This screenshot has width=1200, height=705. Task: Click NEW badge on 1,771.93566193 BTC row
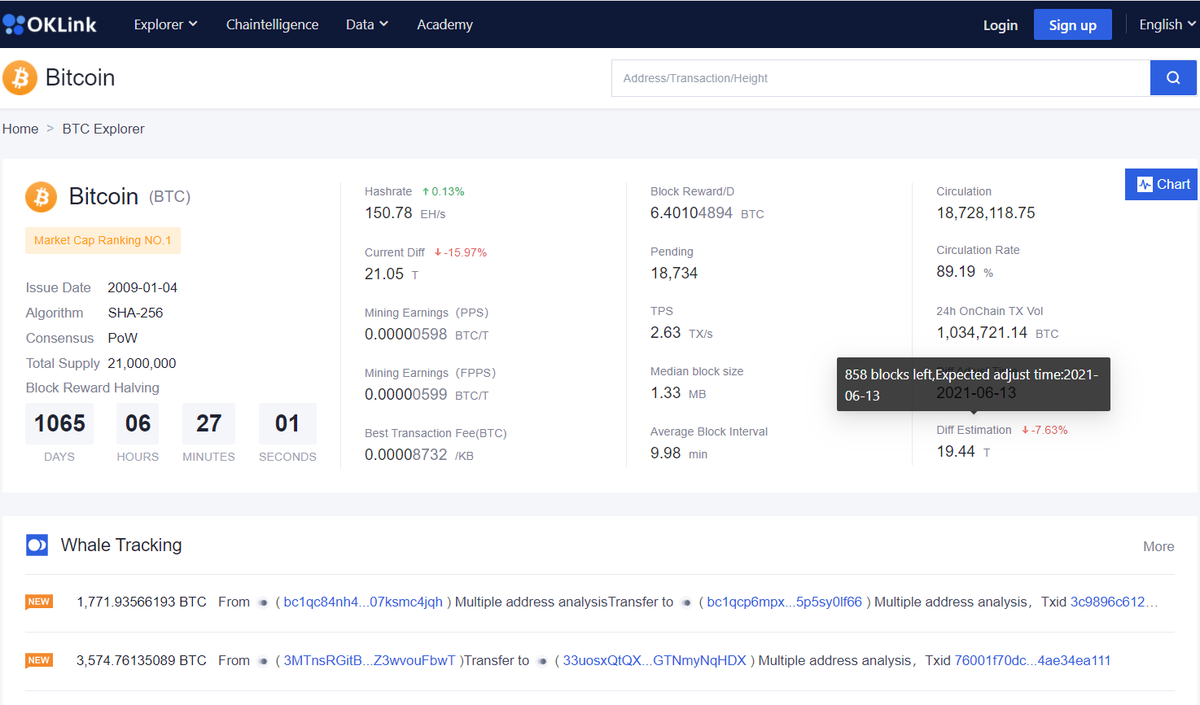[x=39, y=602]
